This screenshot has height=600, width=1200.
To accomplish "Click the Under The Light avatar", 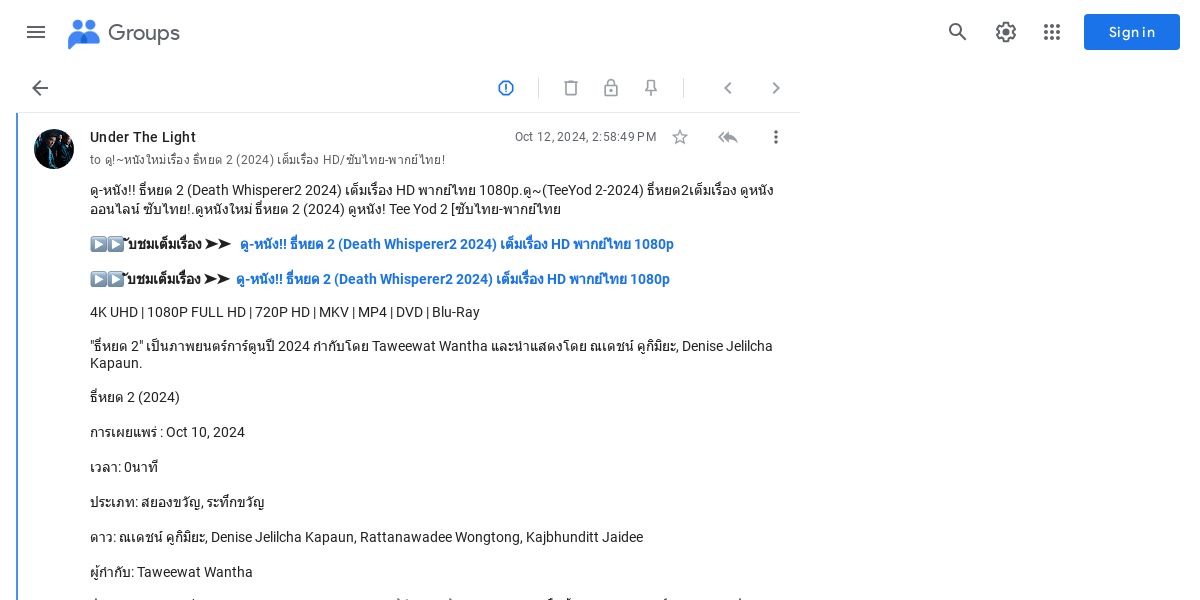I will (x=54, y=149).
